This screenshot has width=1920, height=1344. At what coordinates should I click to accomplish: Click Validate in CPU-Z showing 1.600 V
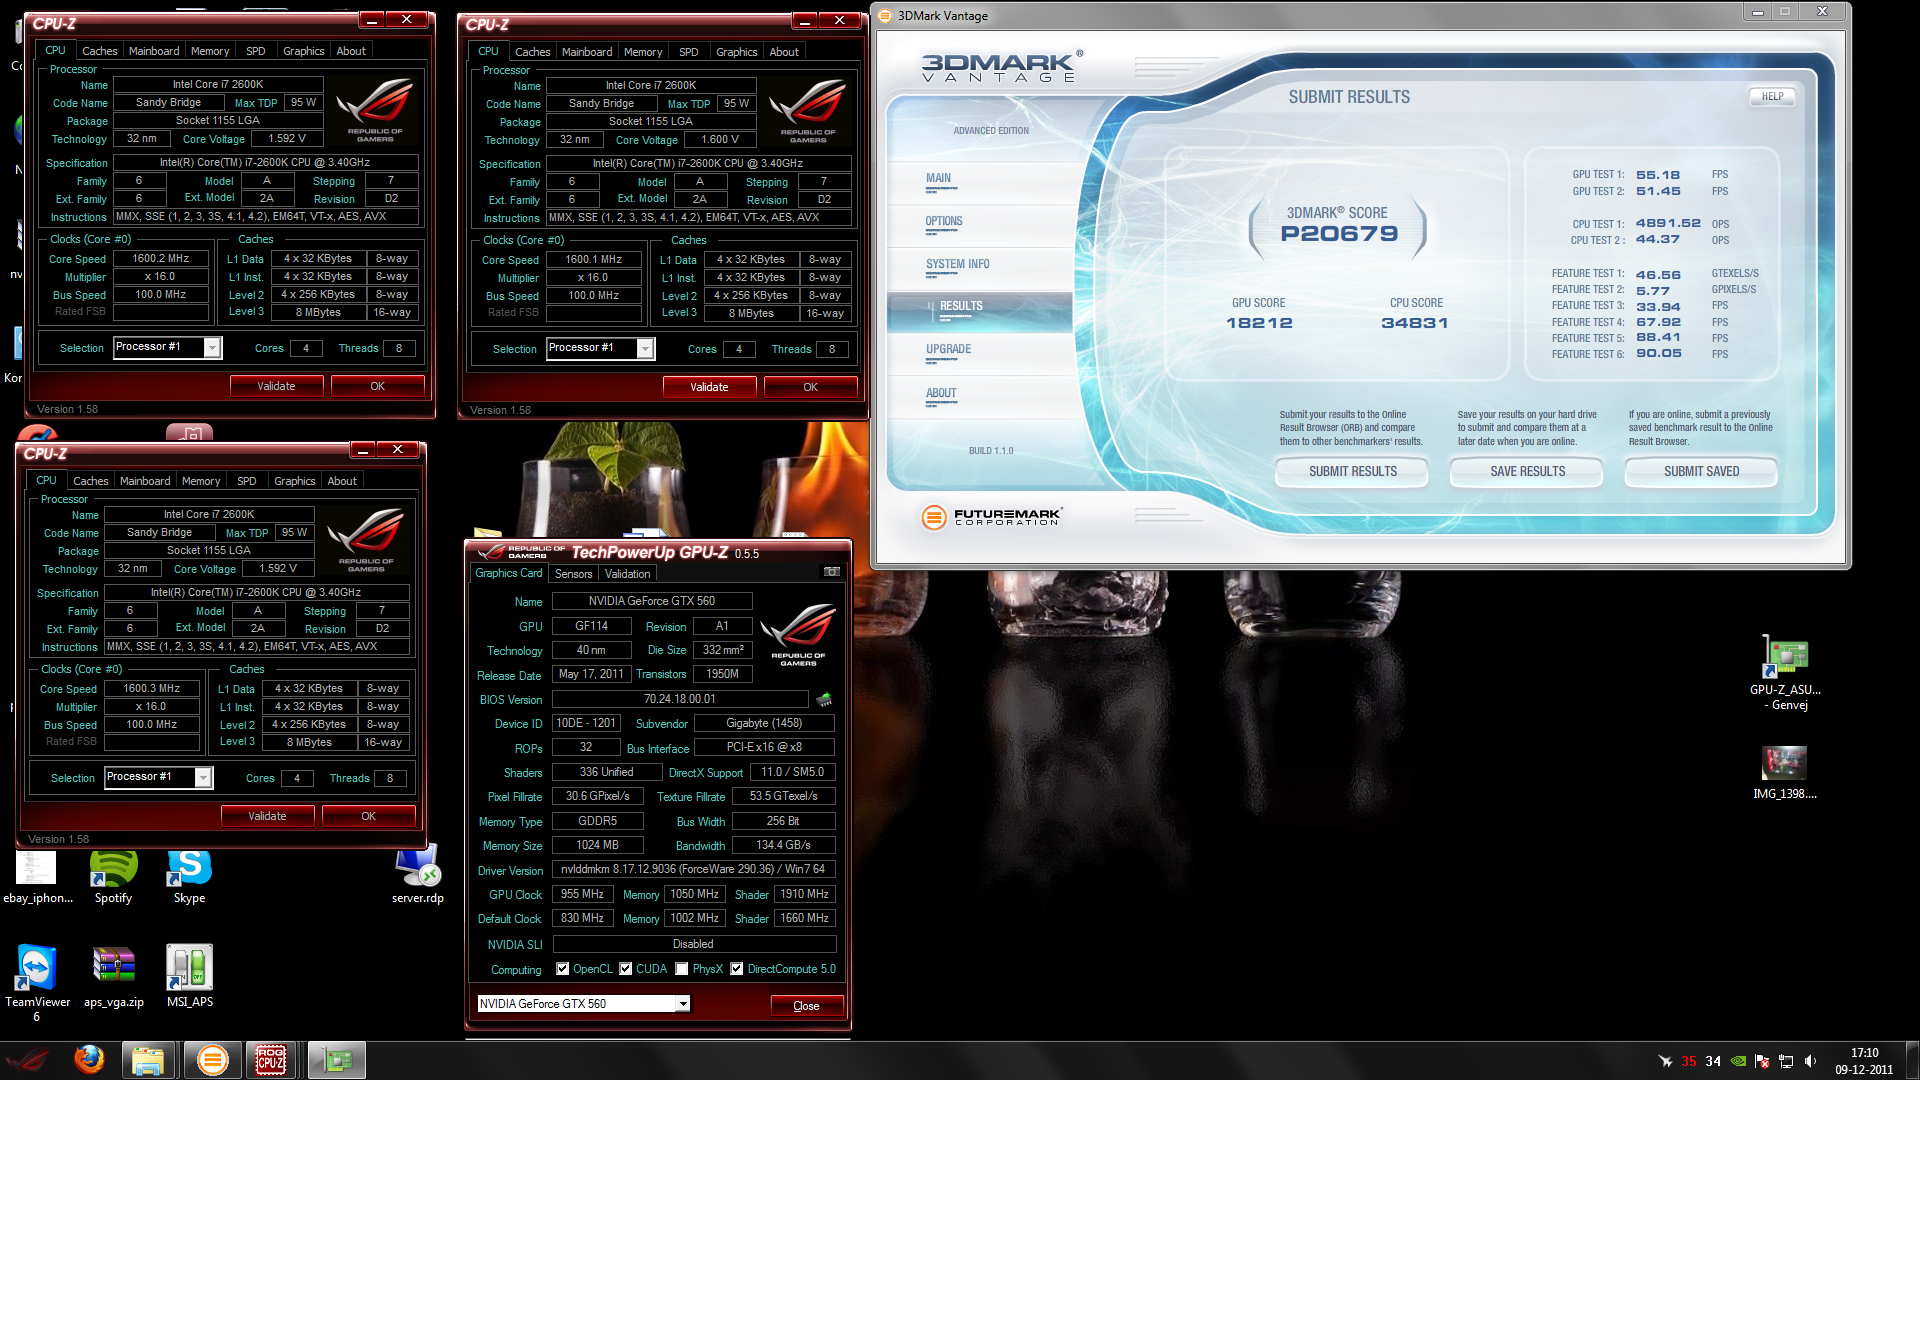tap(709, 387)
